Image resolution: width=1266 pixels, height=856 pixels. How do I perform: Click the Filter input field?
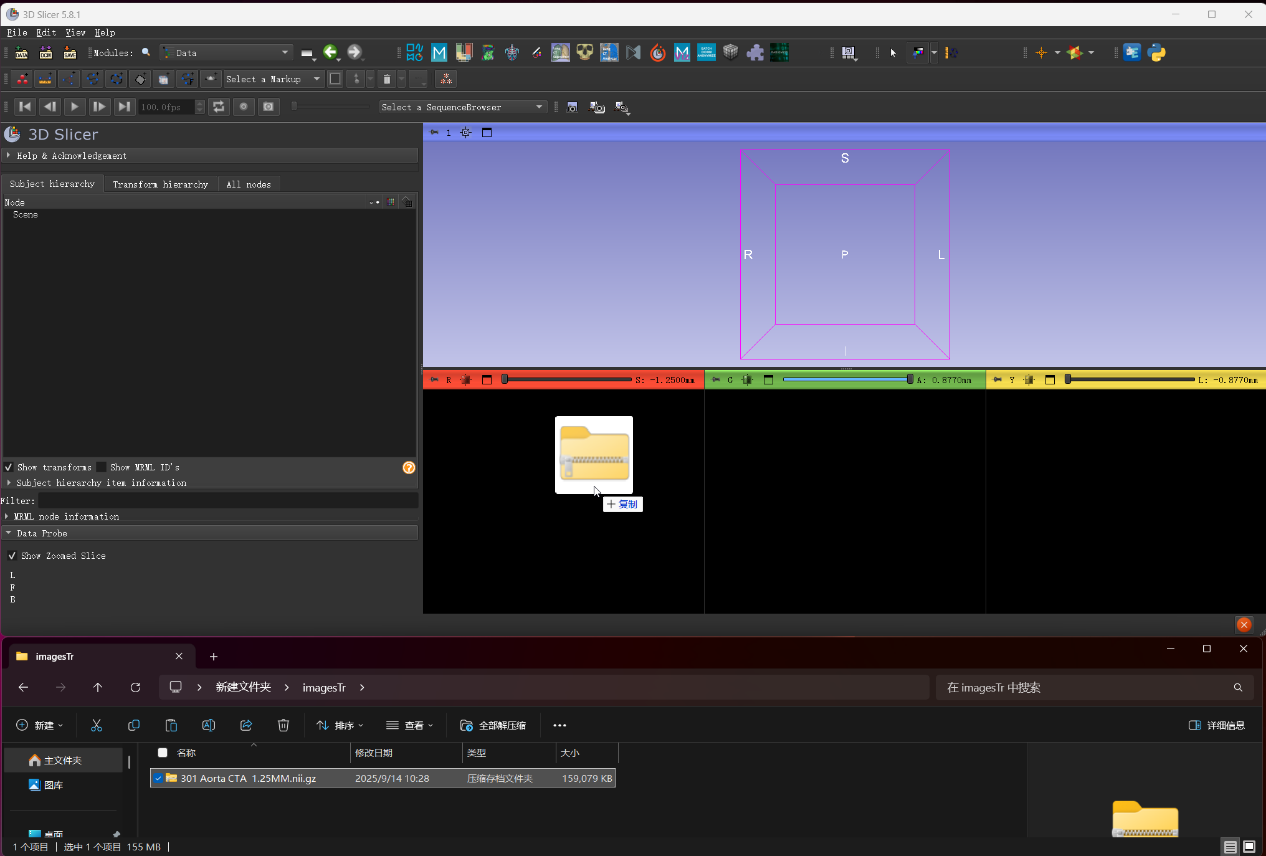[228, 500]
